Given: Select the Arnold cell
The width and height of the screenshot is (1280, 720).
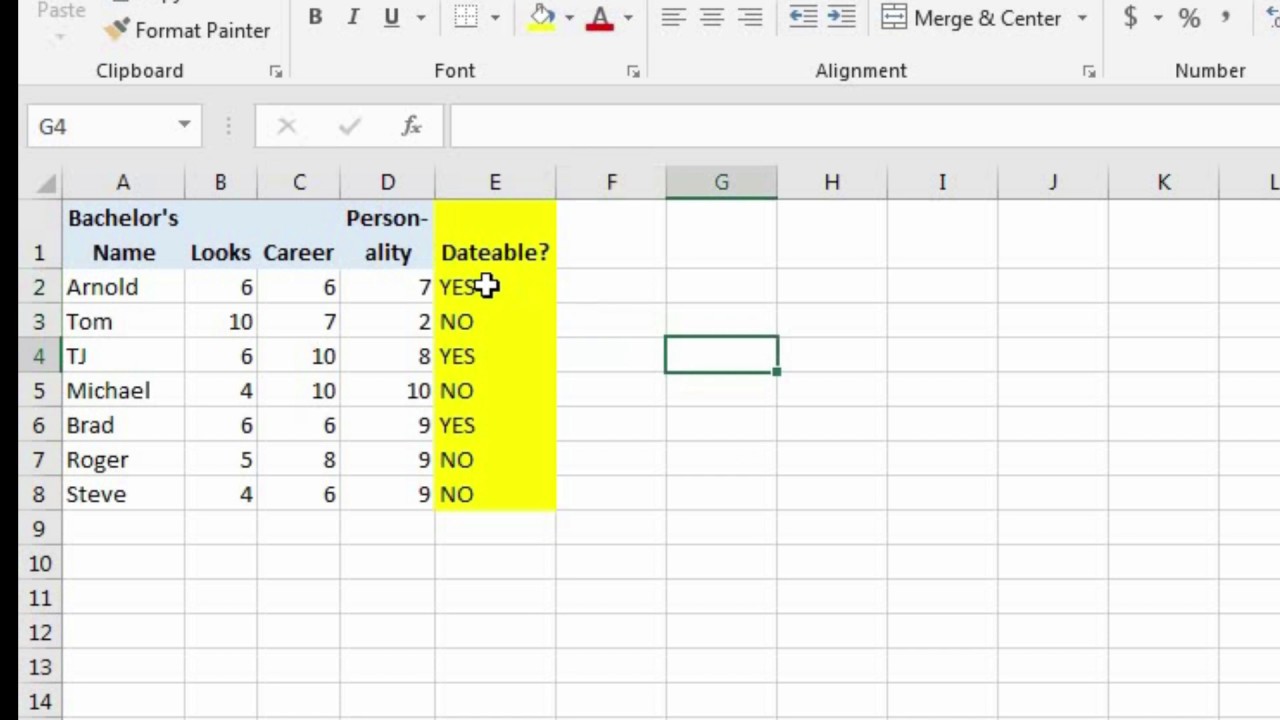Looking at the screenshot, I should [x=123, y=287].
